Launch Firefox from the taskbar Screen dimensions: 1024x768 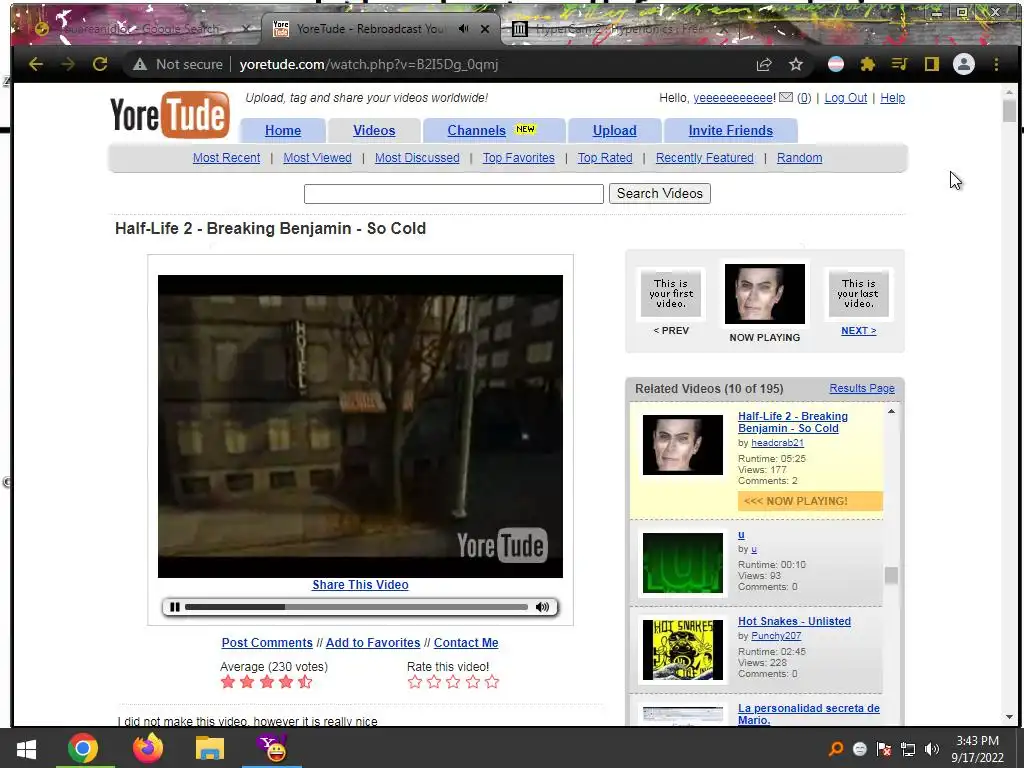[148, 748]
